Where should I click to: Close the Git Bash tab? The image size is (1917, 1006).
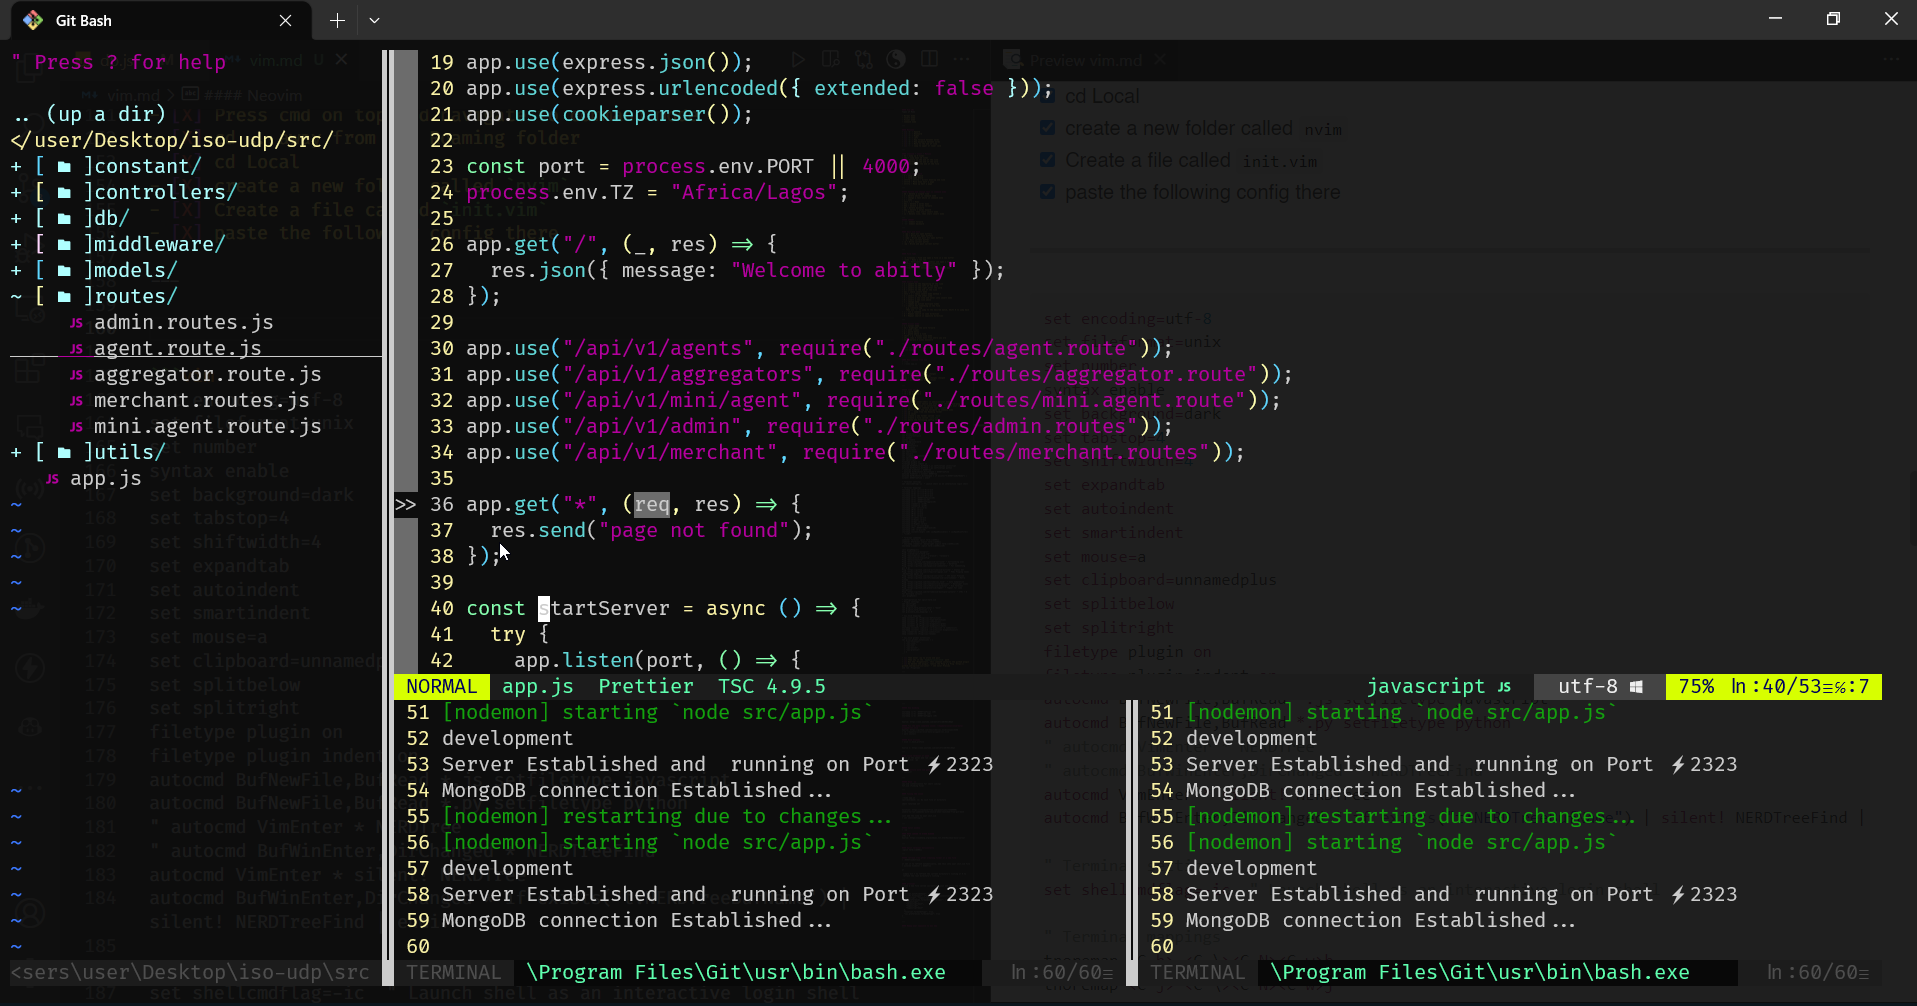(x=286, y=20)
